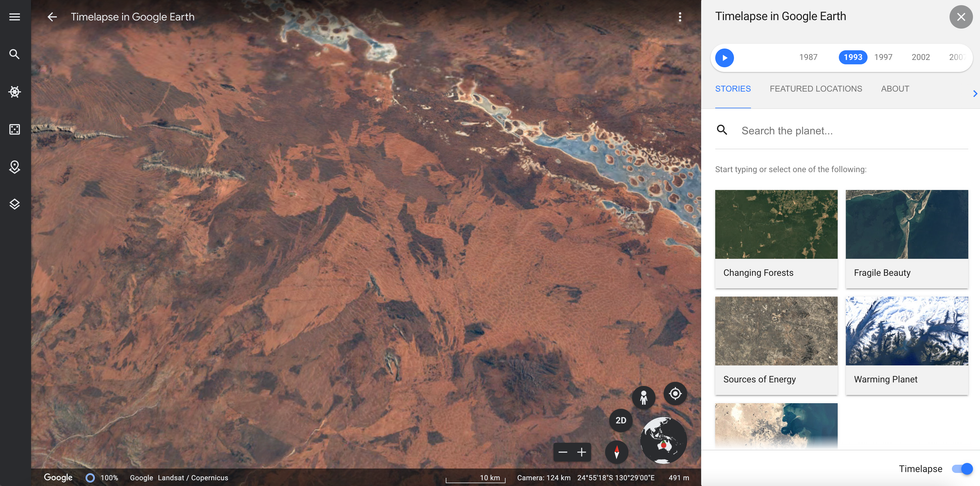The height and width of the screenshot is (486, 980).
Task: Switch to the Stories tab
Action: (732, 89)
